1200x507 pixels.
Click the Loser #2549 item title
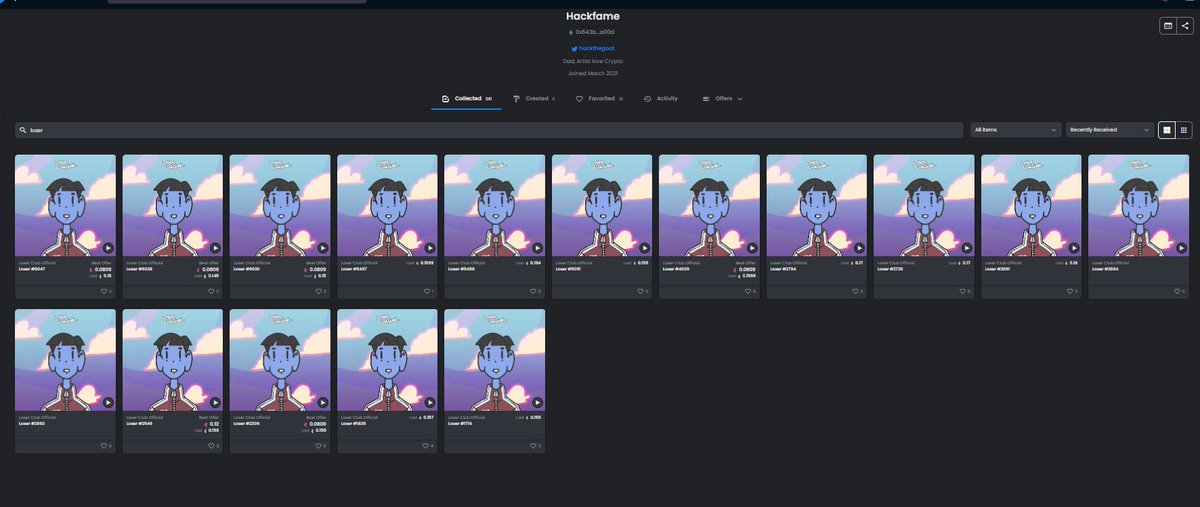click(140, 424)
